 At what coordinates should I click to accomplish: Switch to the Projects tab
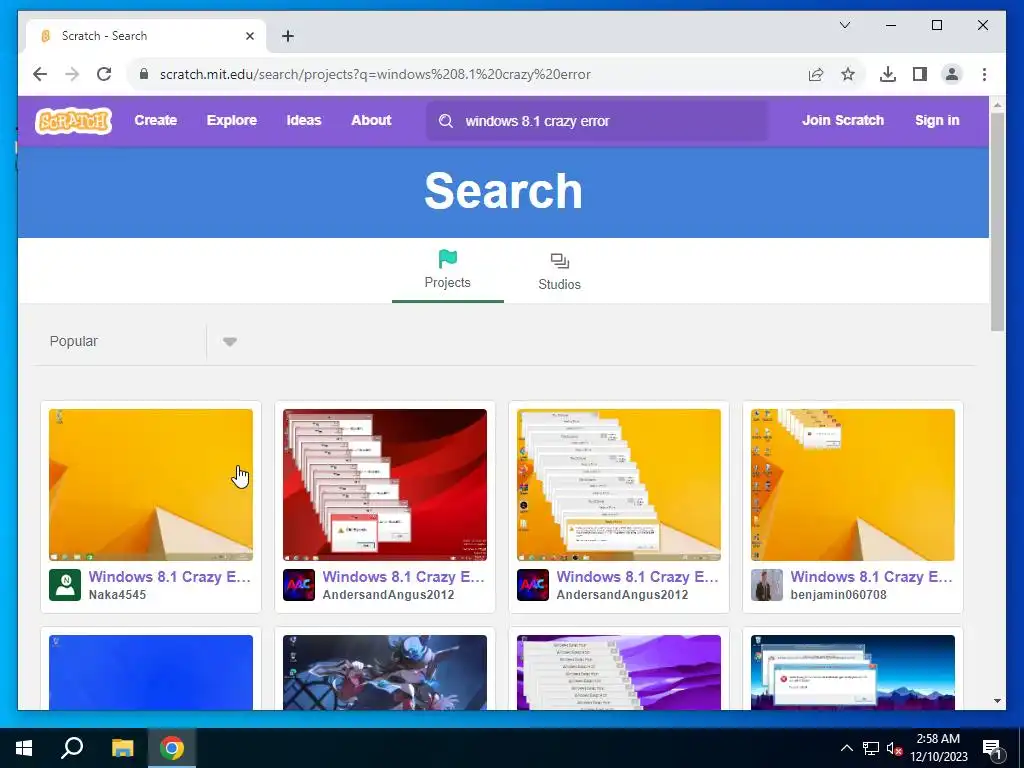[447, 270]
